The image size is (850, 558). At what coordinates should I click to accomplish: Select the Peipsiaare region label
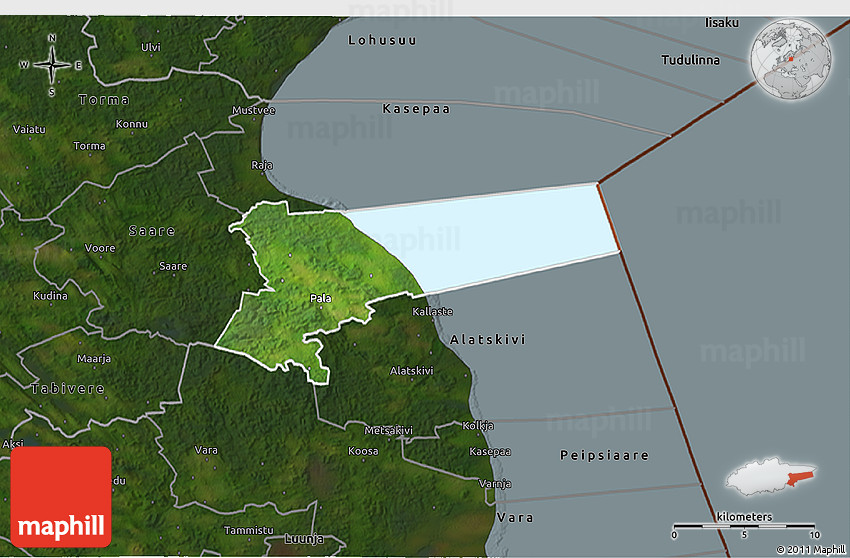coord(603,455)
